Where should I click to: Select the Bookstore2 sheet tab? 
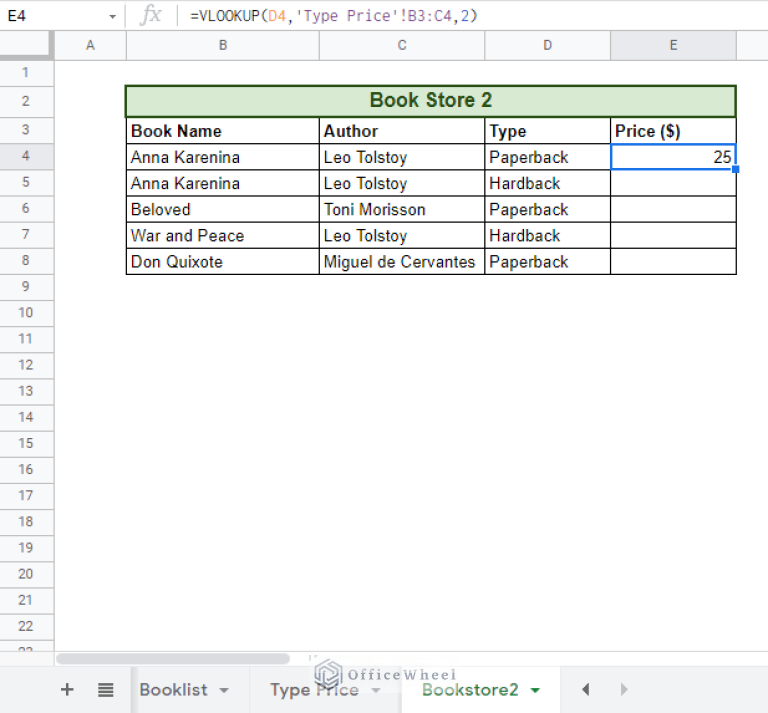pos(470,689)
